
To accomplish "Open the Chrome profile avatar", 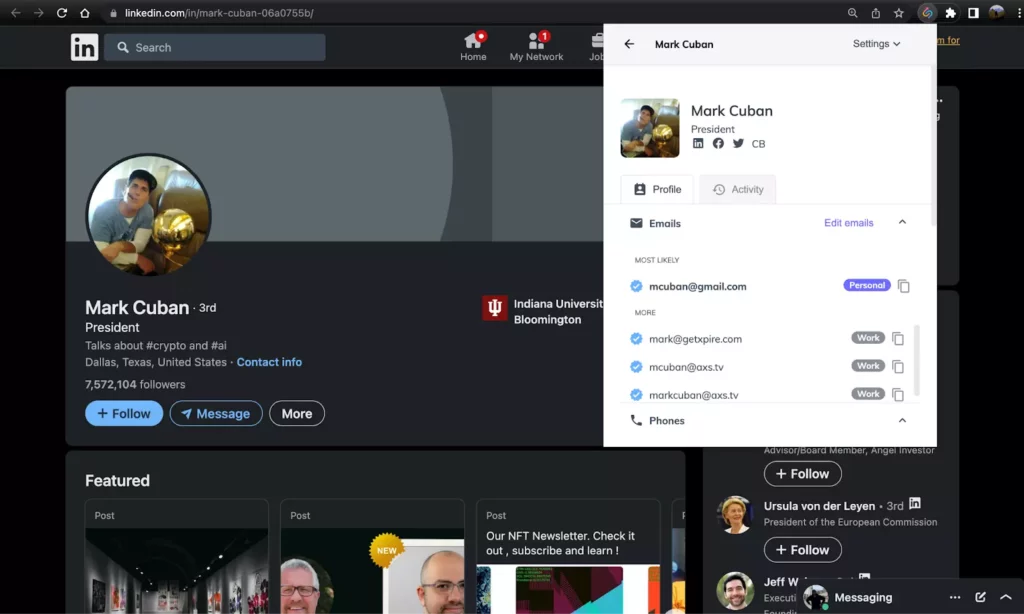I will (996, 12).
